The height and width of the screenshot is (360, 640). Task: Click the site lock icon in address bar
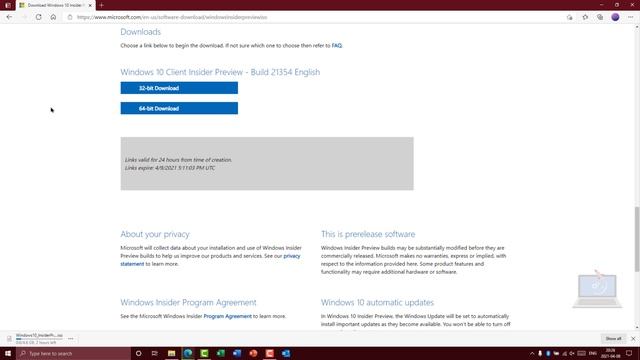[70, 17]
